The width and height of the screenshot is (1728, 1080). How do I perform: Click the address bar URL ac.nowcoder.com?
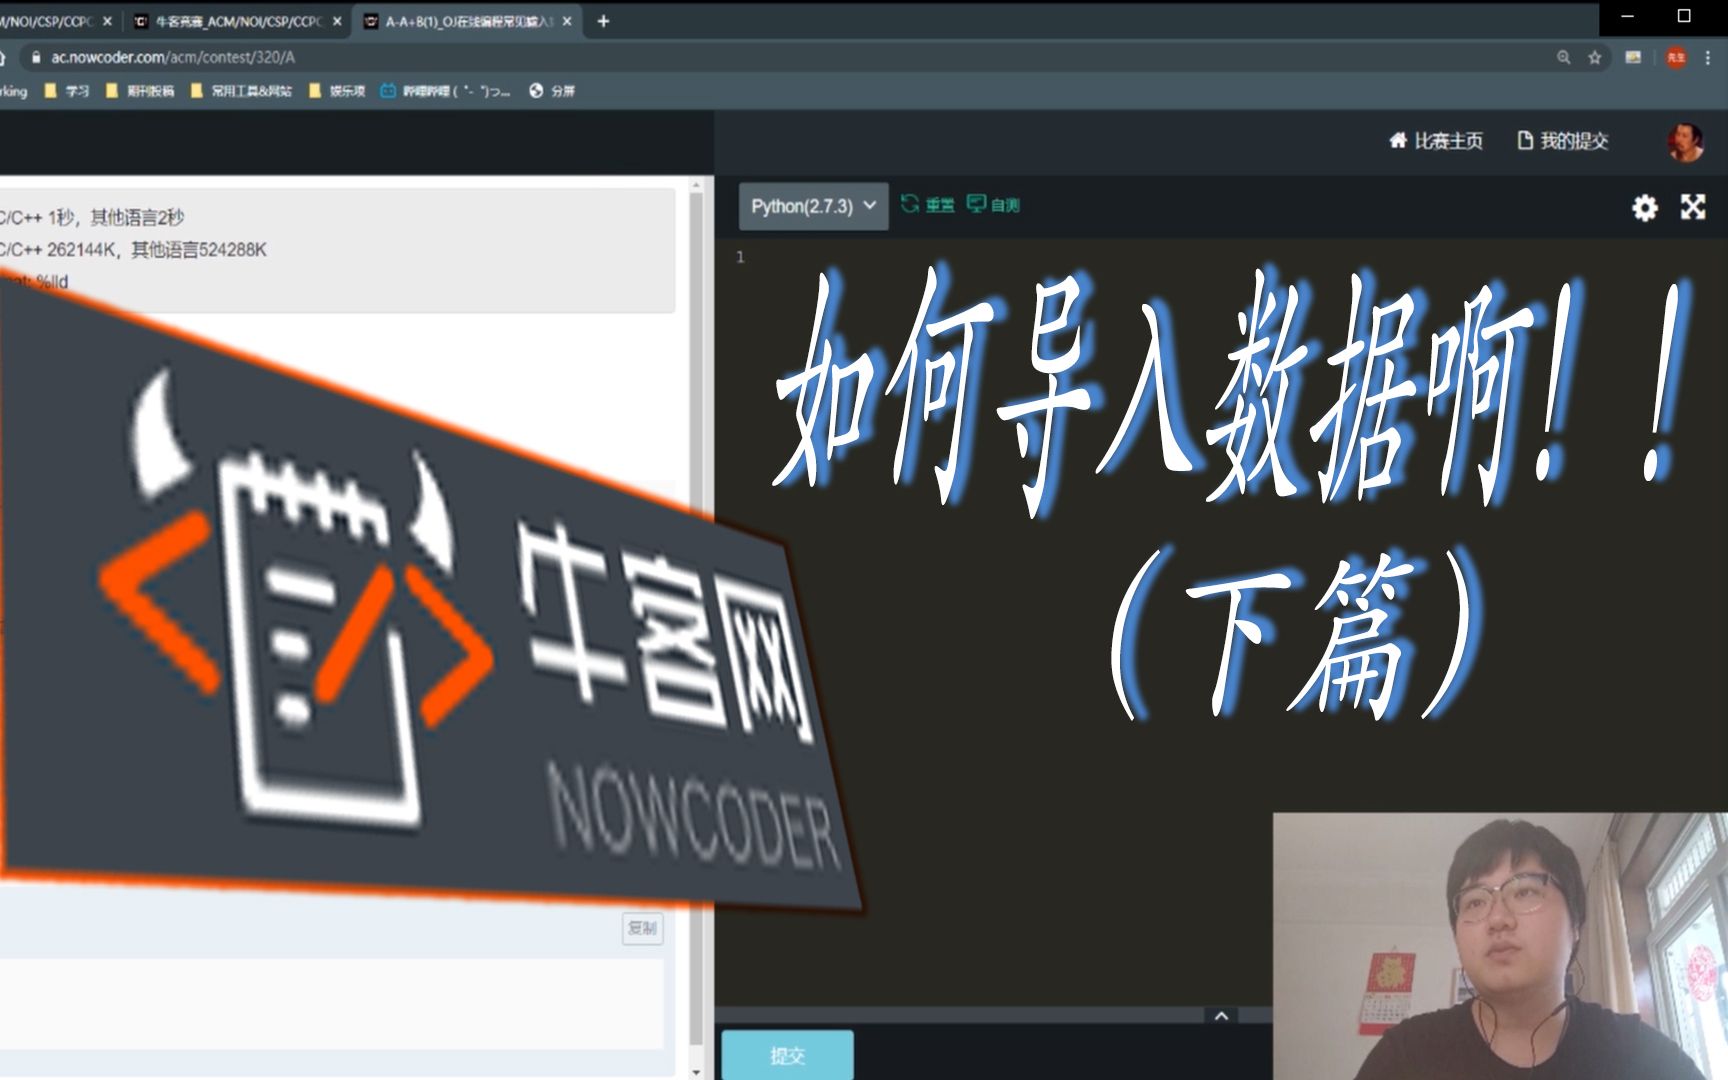point(173,58)
